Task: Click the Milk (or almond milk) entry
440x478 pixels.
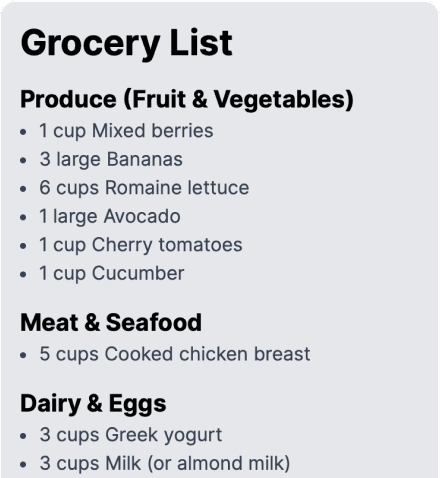Action: (165, 464)
